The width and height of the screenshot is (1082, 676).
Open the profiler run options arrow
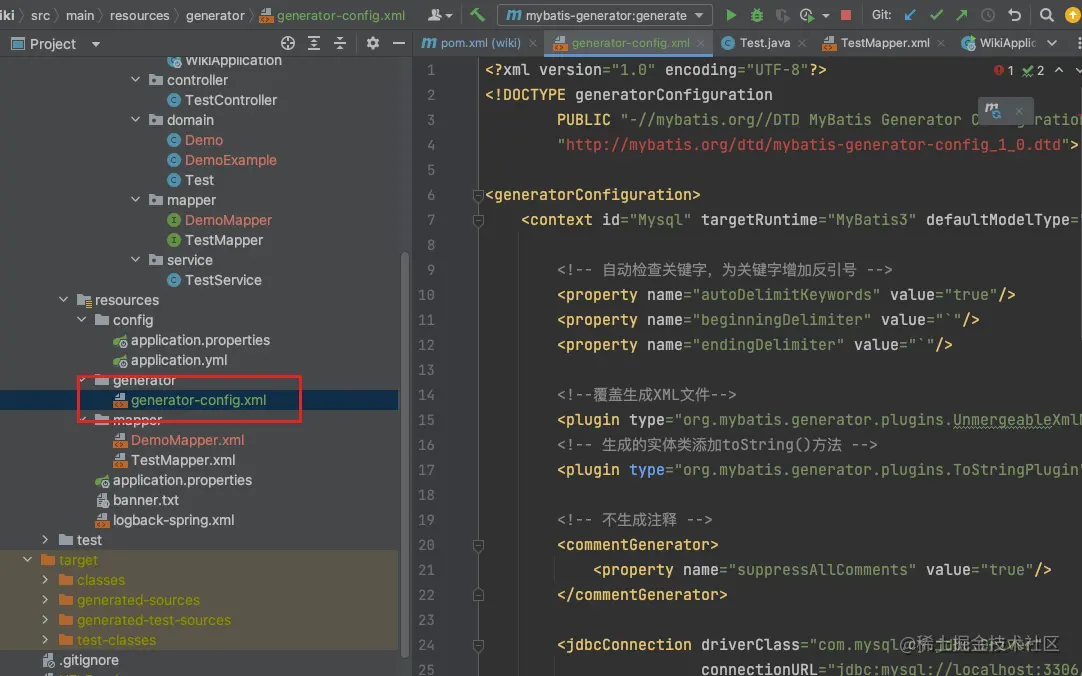pyautogui.click(x=825, y=15)
